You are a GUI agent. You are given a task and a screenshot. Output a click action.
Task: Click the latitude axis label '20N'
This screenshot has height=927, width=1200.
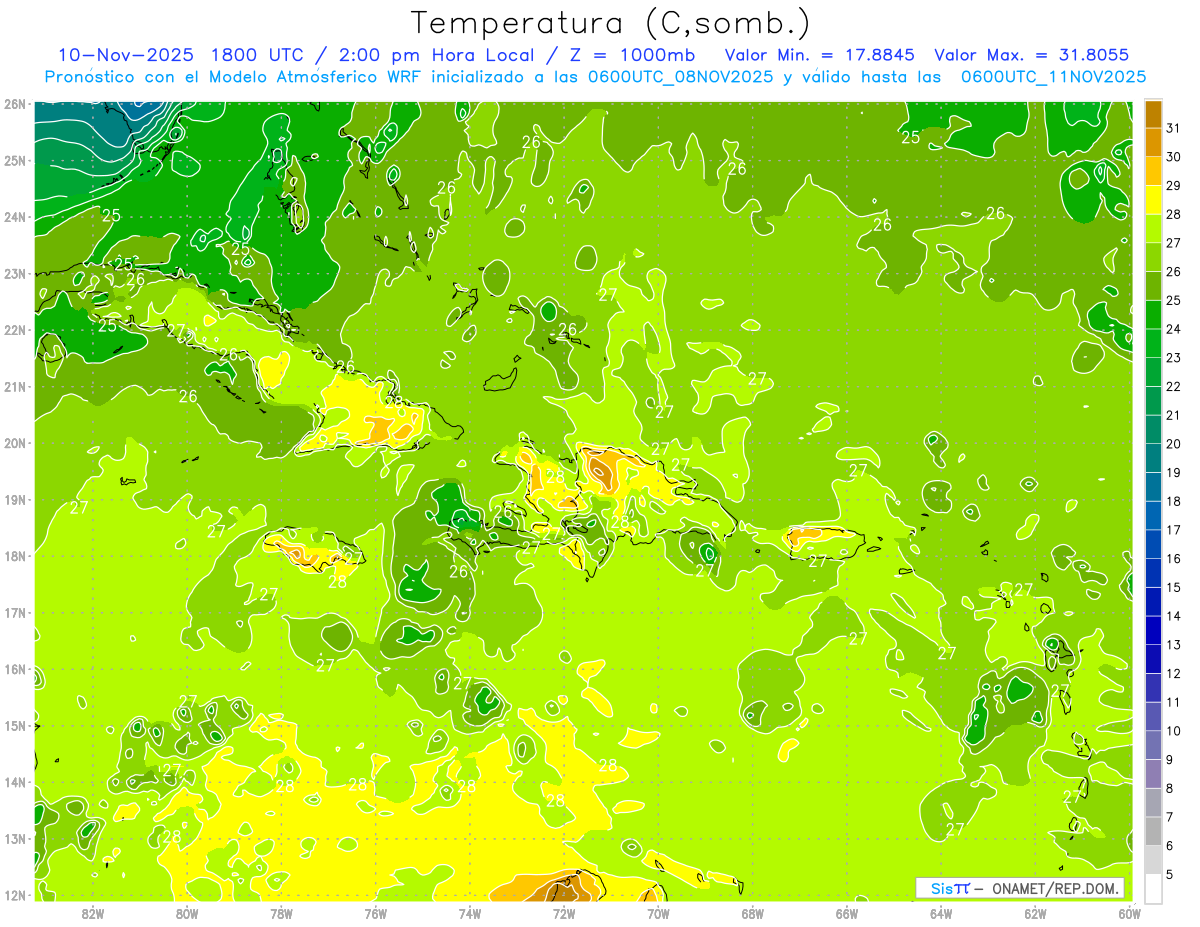point(15,443)
